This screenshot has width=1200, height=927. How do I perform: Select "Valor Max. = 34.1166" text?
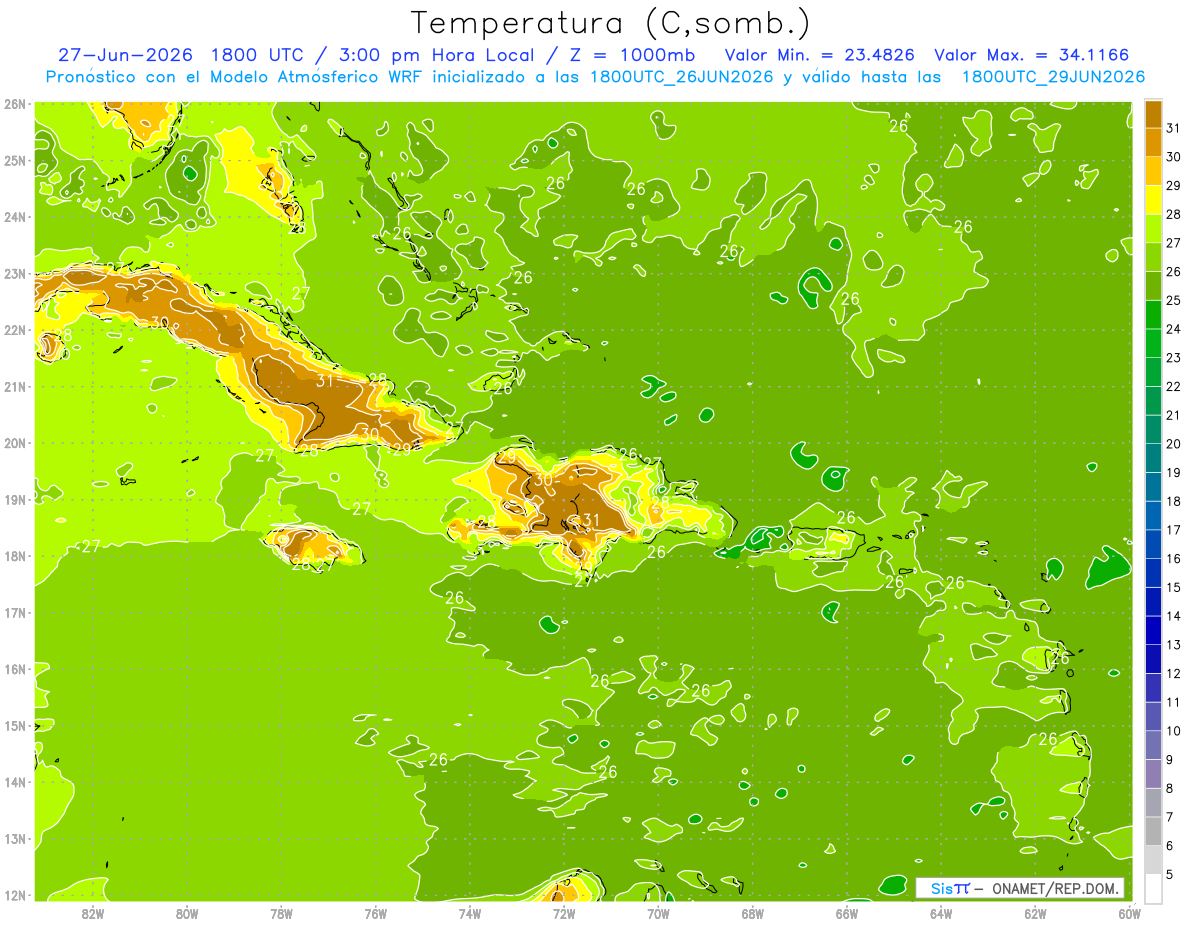click(1032, 55)
